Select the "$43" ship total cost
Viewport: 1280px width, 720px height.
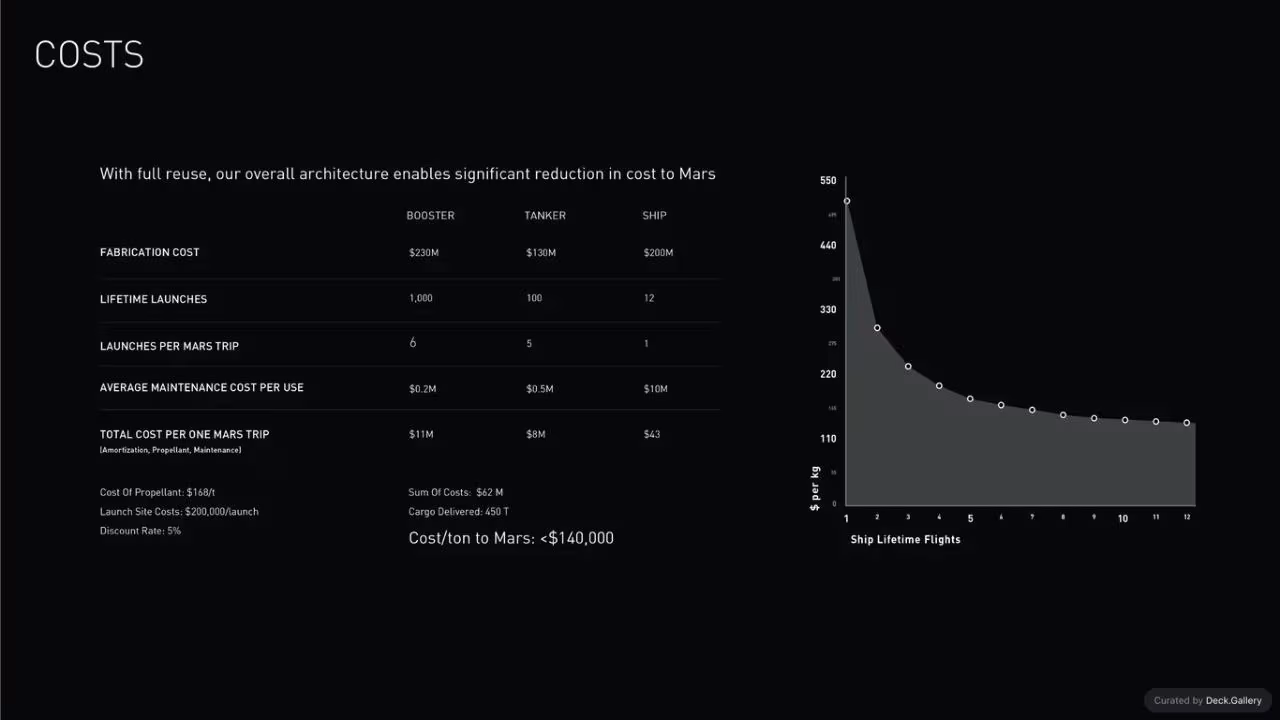point(652,434)
